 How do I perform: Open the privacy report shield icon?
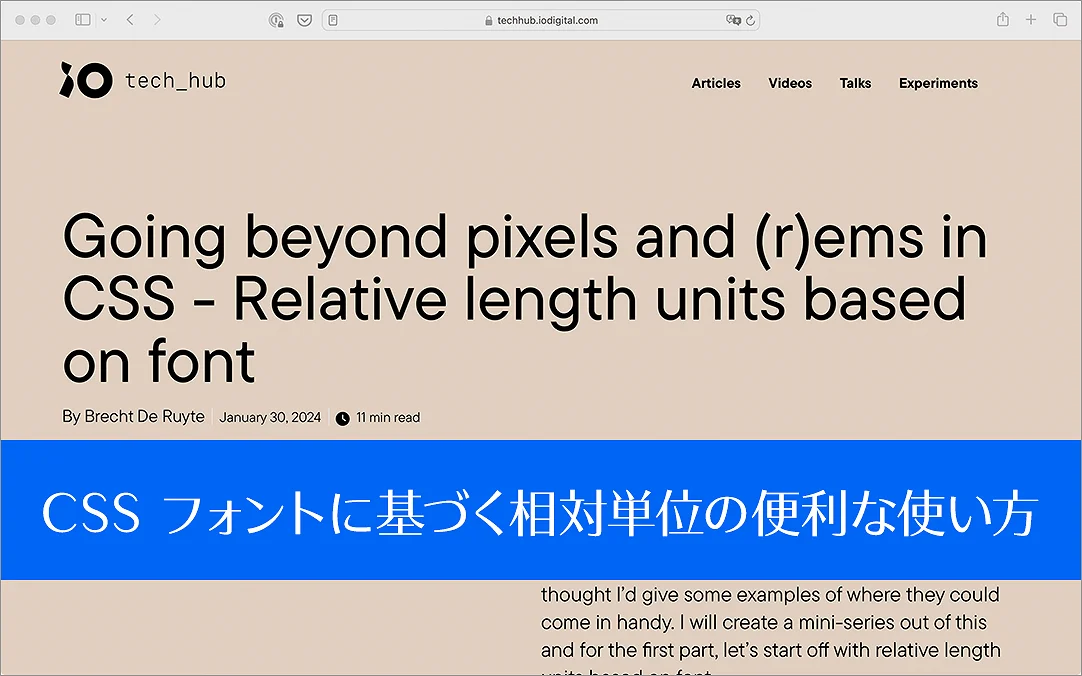276,20
